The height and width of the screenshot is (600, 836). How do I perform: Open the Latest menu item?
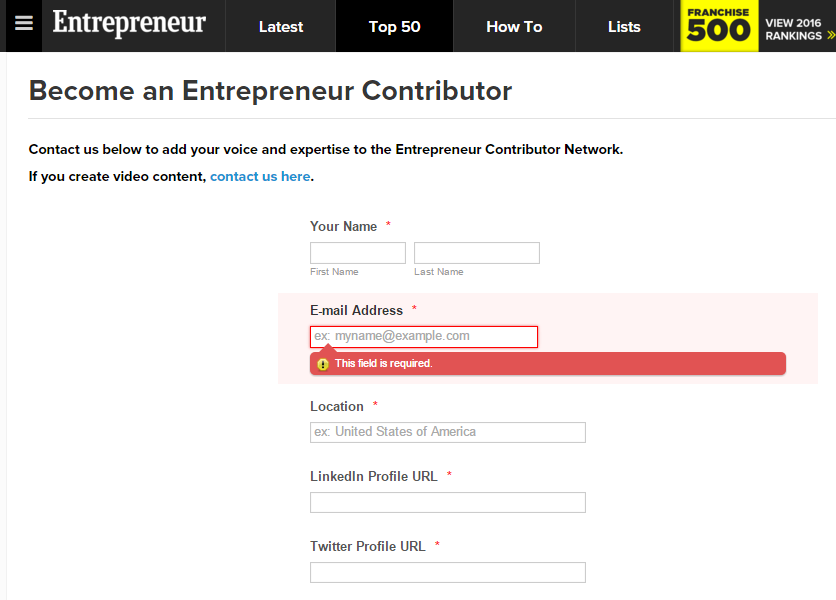[x=281, y=27]
